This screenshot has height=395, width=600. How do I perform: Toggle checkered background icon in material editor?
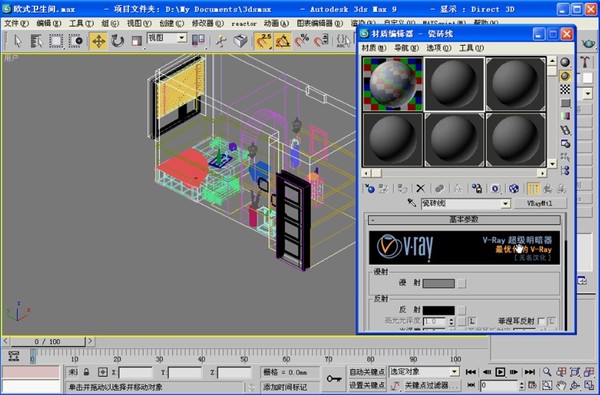click(565, 90)
